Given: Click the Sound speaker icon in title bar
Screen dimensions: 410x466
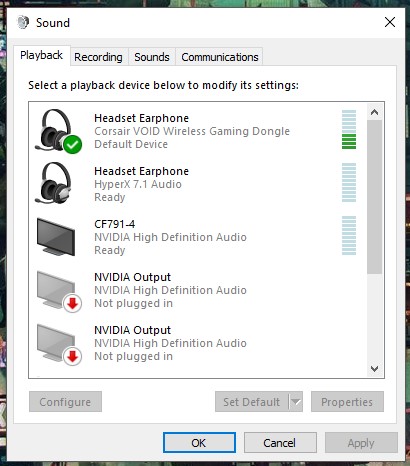Looking at the screenshot, I should [x=23, y=22].
